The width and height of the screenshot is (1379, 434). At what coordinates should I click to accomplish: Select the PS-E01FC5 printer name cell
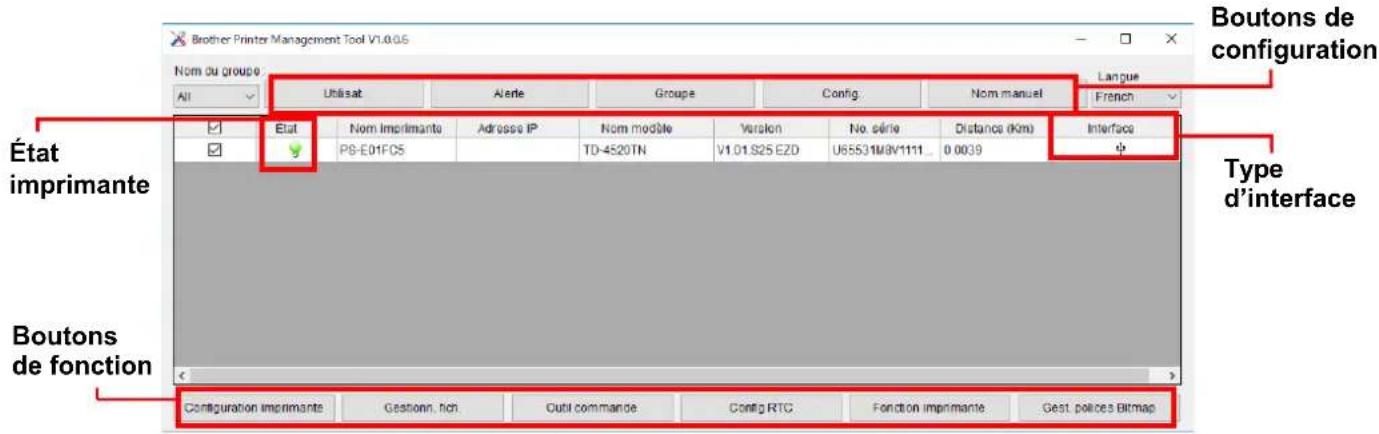[x=396, y=151]
